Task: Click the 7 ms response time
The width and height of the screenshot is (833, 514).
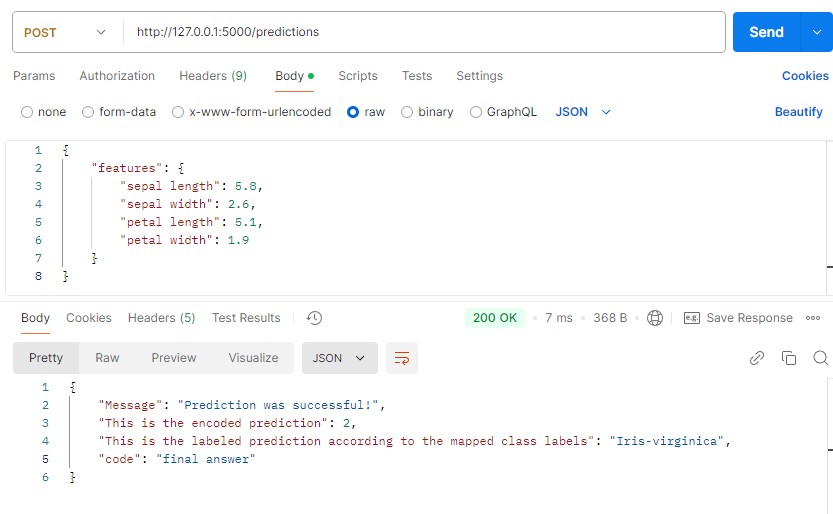Action: (x=559, y=318)
